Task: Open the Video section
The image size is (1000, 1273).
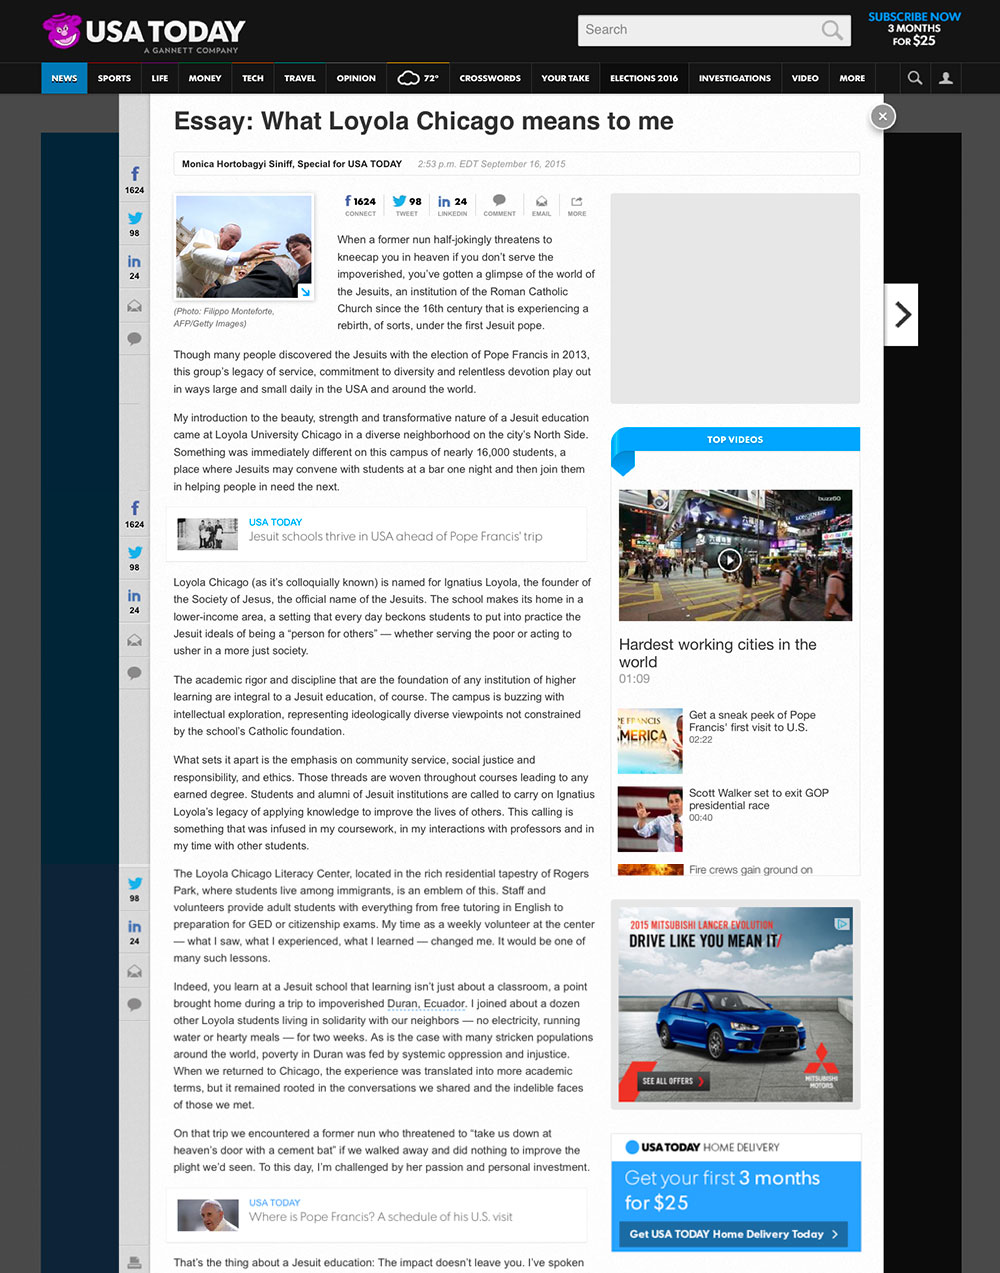Action: tap(805, 78)
